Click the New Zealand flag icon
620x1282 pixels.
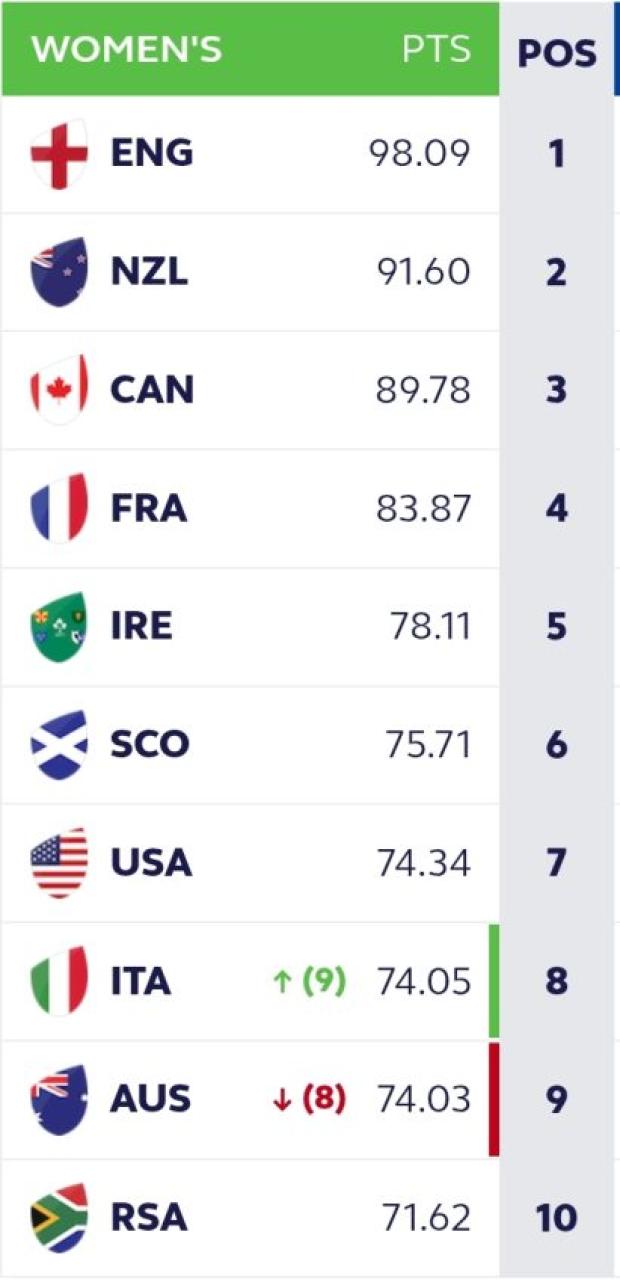point(59,272)
